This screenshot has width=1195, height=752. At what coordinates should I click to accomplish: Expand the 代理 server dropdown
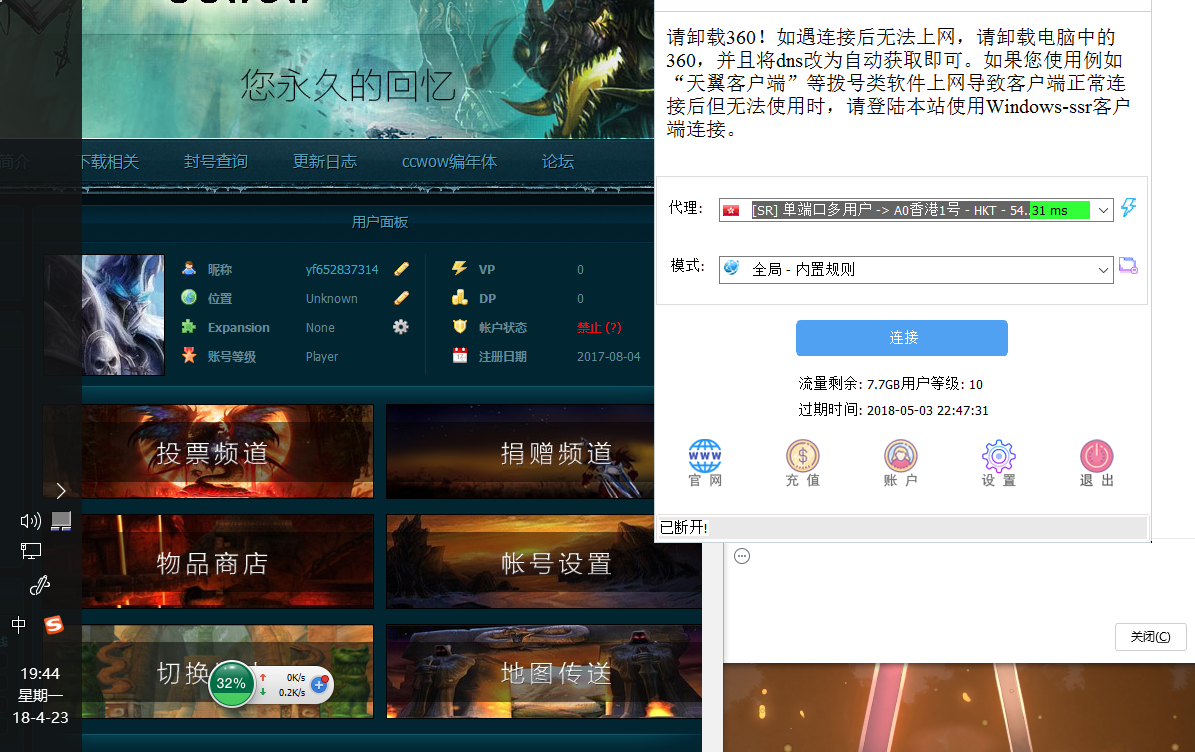click(1103, 210)
